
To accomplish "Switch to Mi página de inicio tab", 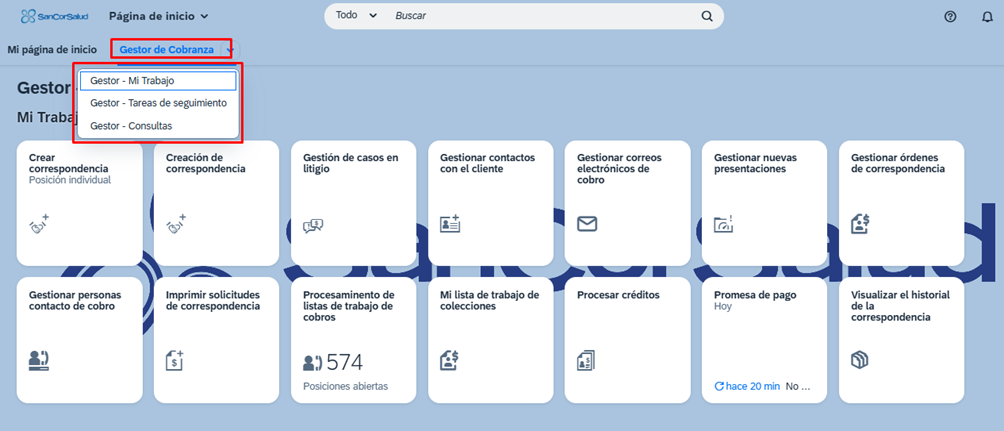I will (52, 50).
